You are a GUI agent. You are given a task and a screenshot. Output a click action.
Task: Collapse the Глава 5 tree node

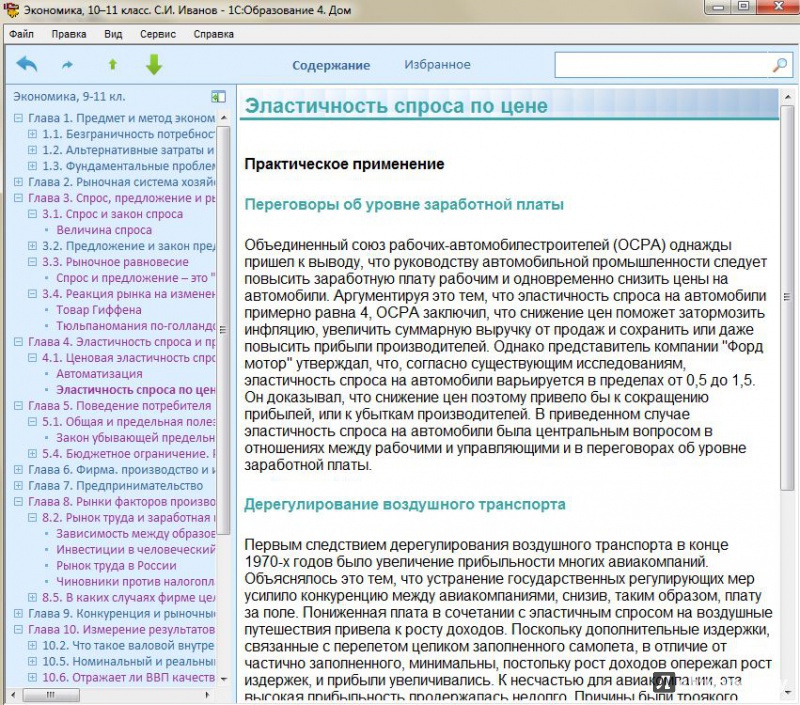tap(18, 406)
